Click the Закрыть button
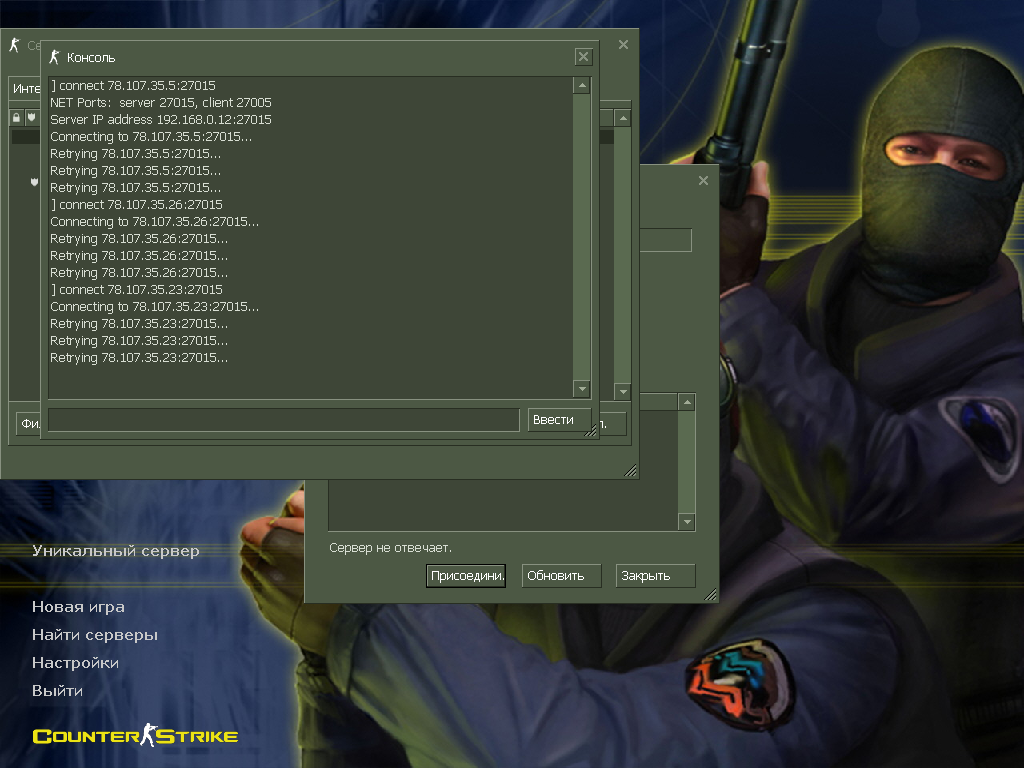This screenshot has width=1024, height=768. [x=656, y=575]
